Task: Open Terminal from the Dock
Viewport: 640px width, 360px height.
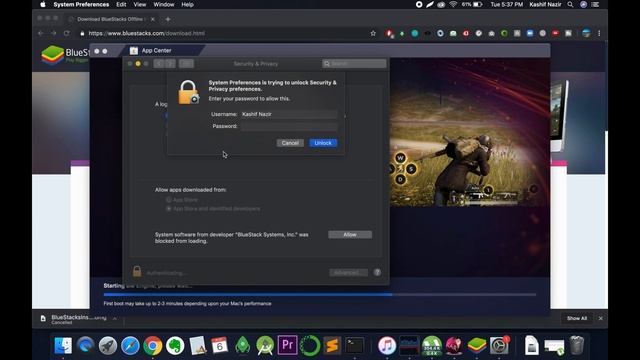Action: 354,346
